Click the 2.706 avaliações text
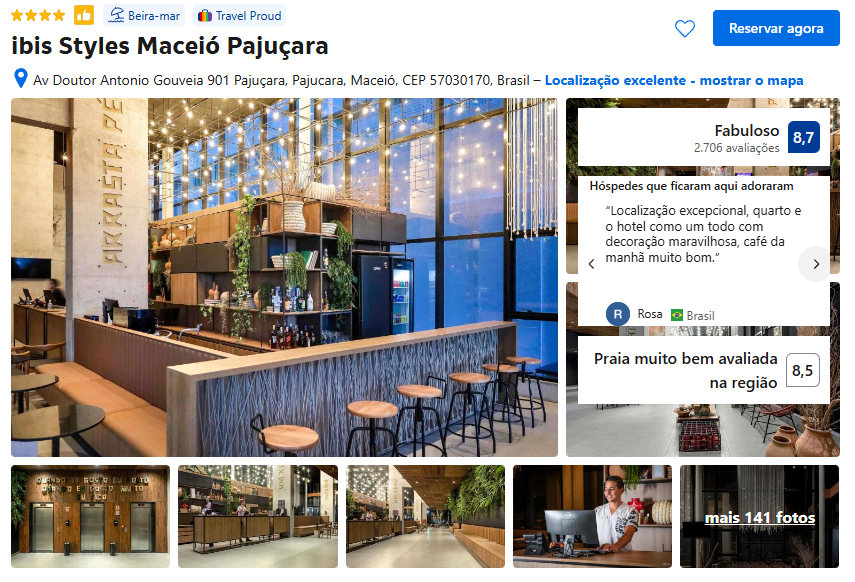 [x=737, y=148]
